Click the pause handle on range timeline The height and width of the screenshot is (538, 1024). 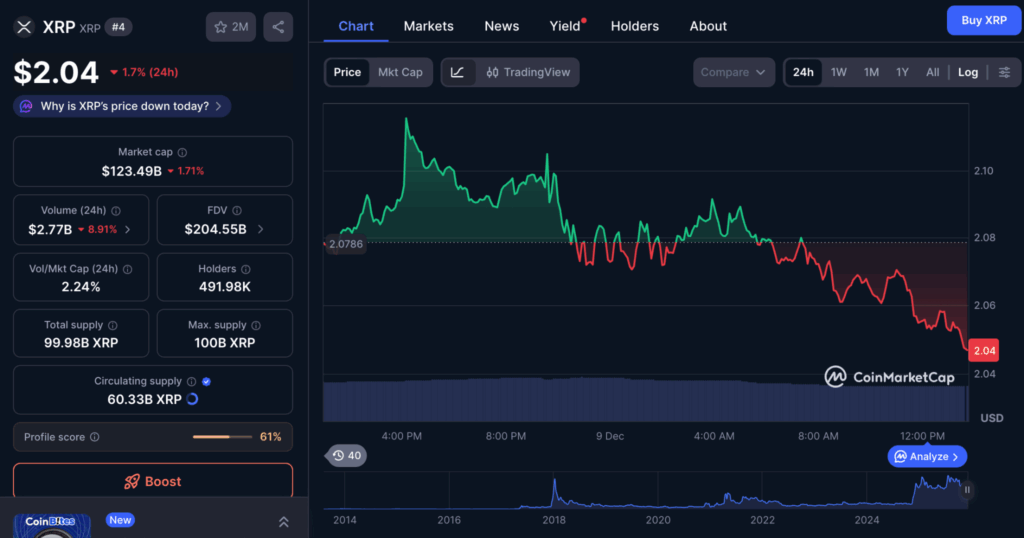967,490
